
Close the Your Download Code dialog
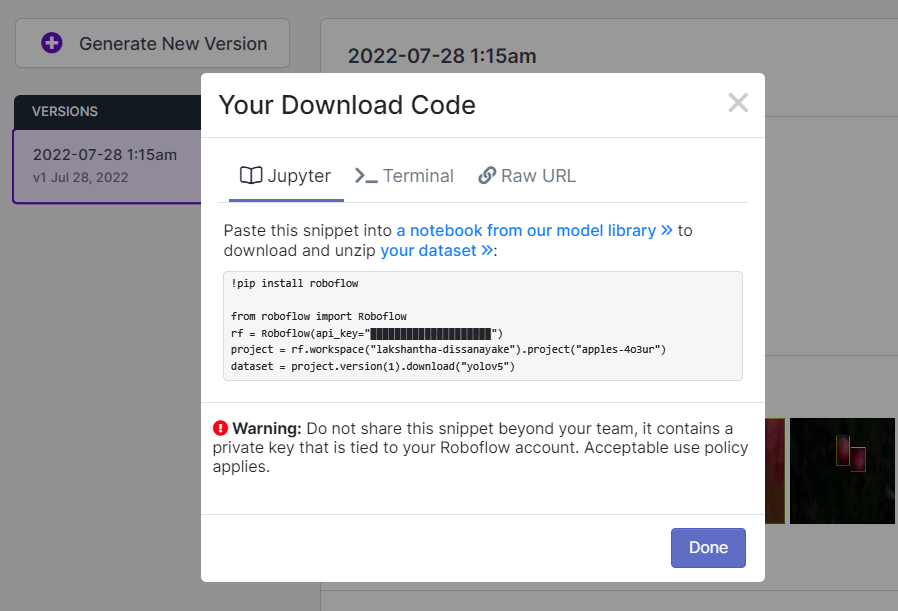[738, 103]
